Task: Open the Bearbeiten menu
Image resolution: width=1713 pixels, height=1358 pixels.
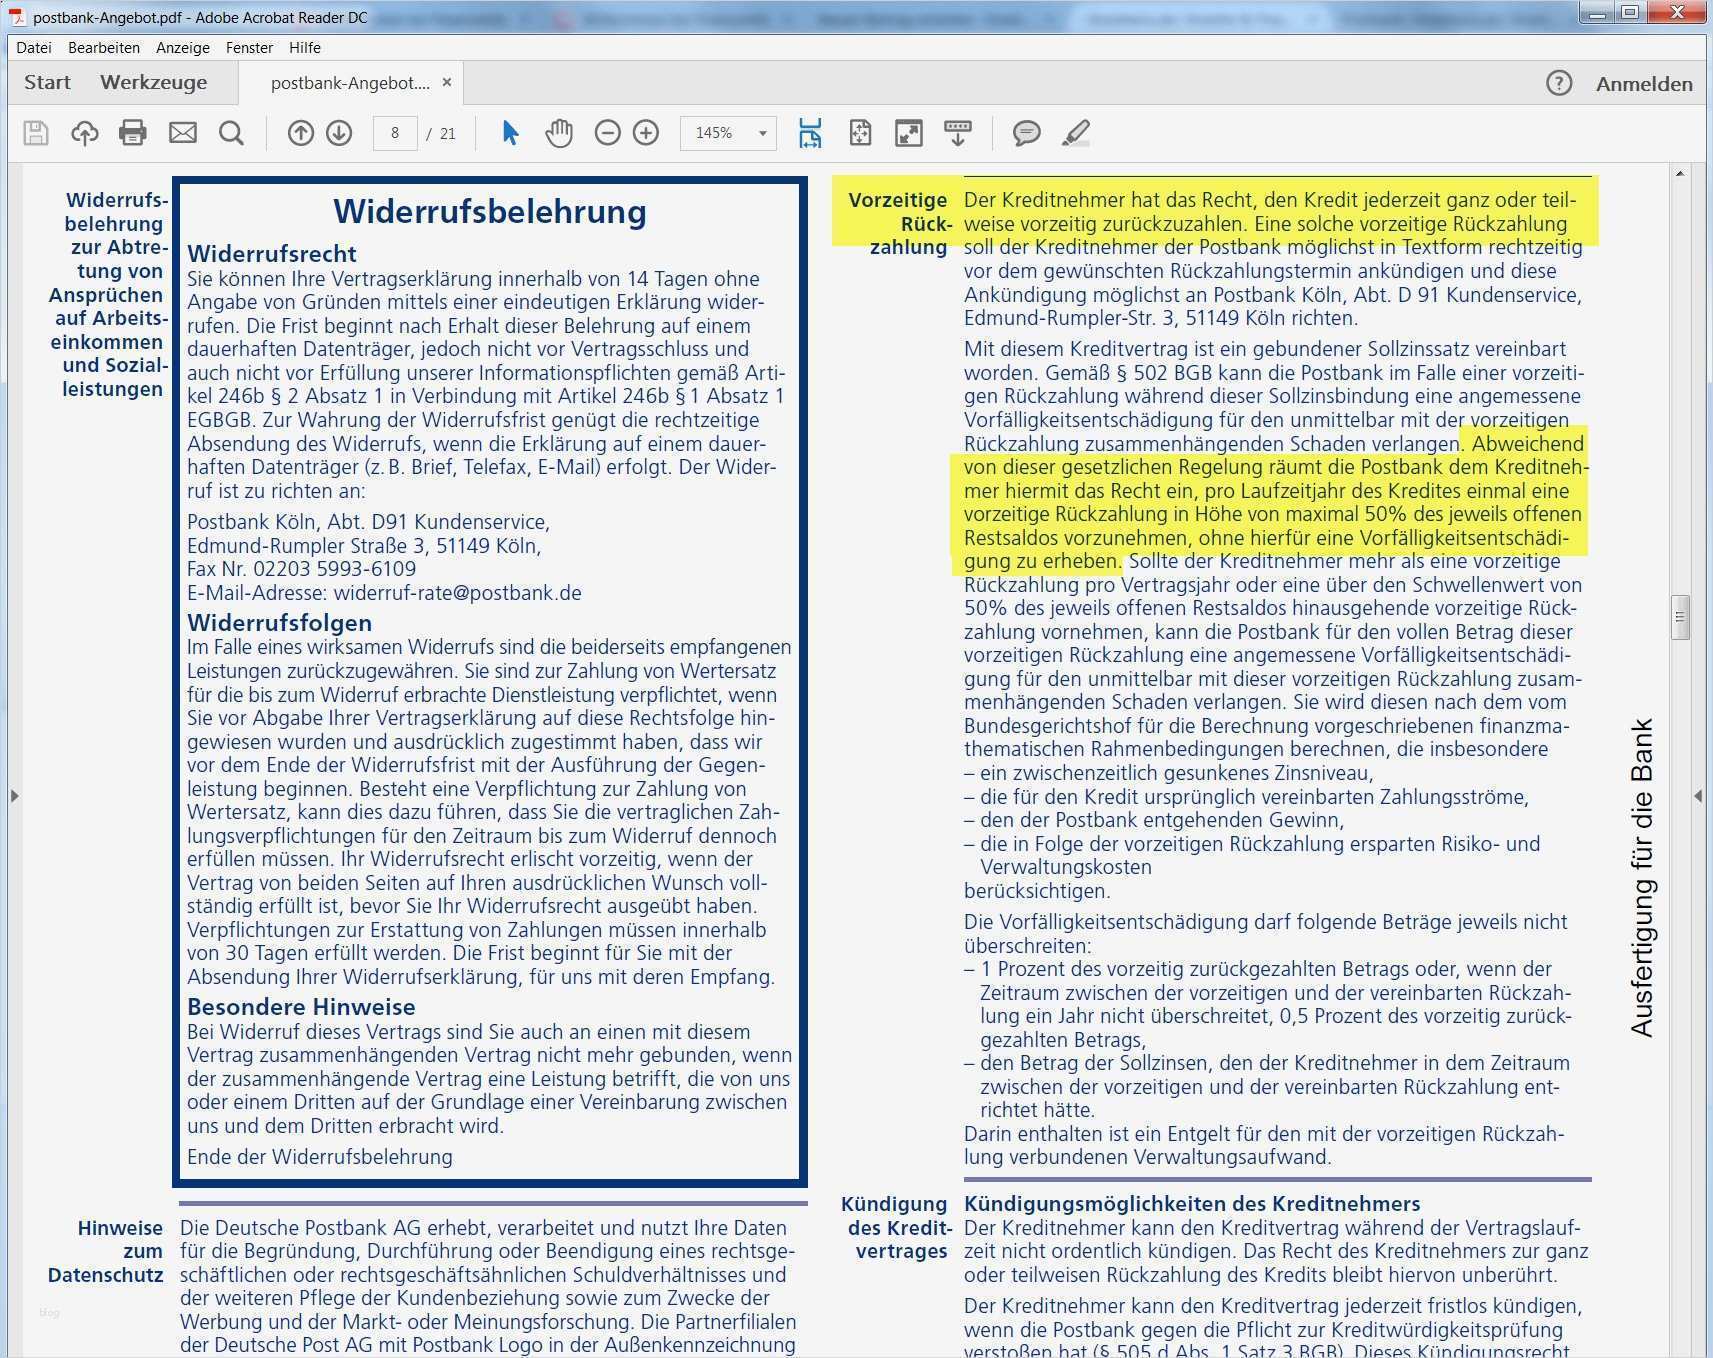Action: point(104,47)
